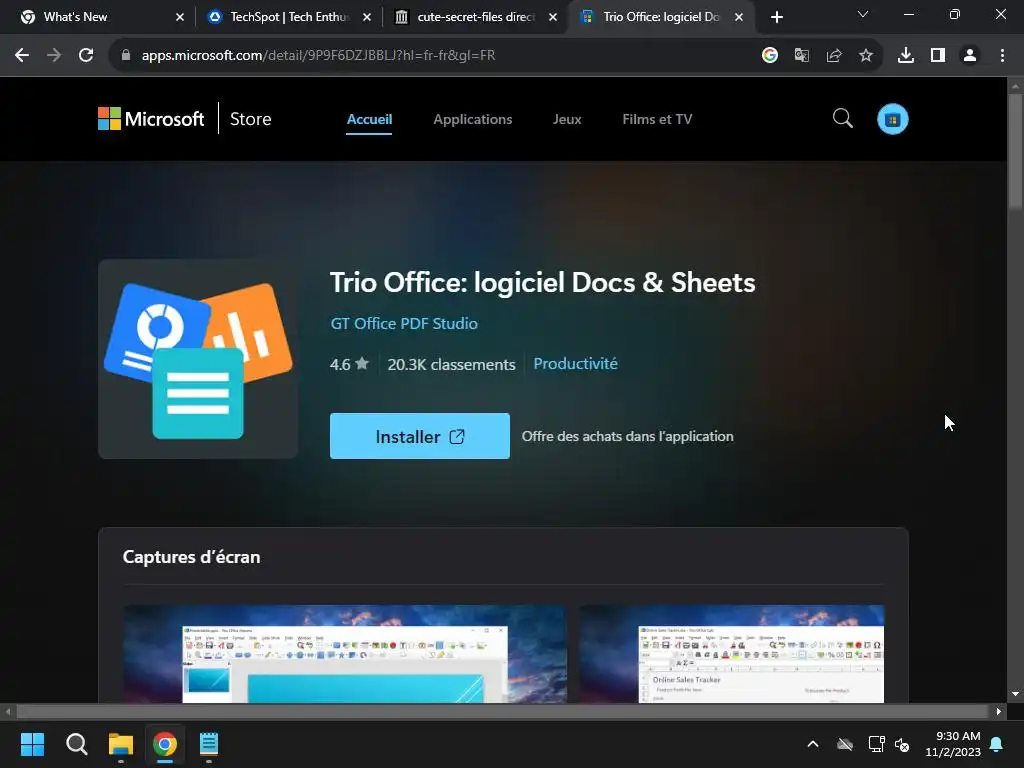
Task: Open Windows taskbar search
Action: point(76,744)
